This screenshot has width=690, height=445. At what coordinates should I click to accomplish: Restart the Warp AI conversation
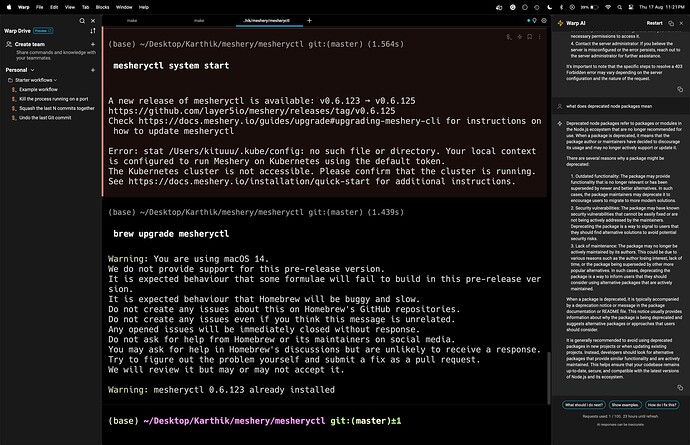pyautogui.click(x=654, y=23)
